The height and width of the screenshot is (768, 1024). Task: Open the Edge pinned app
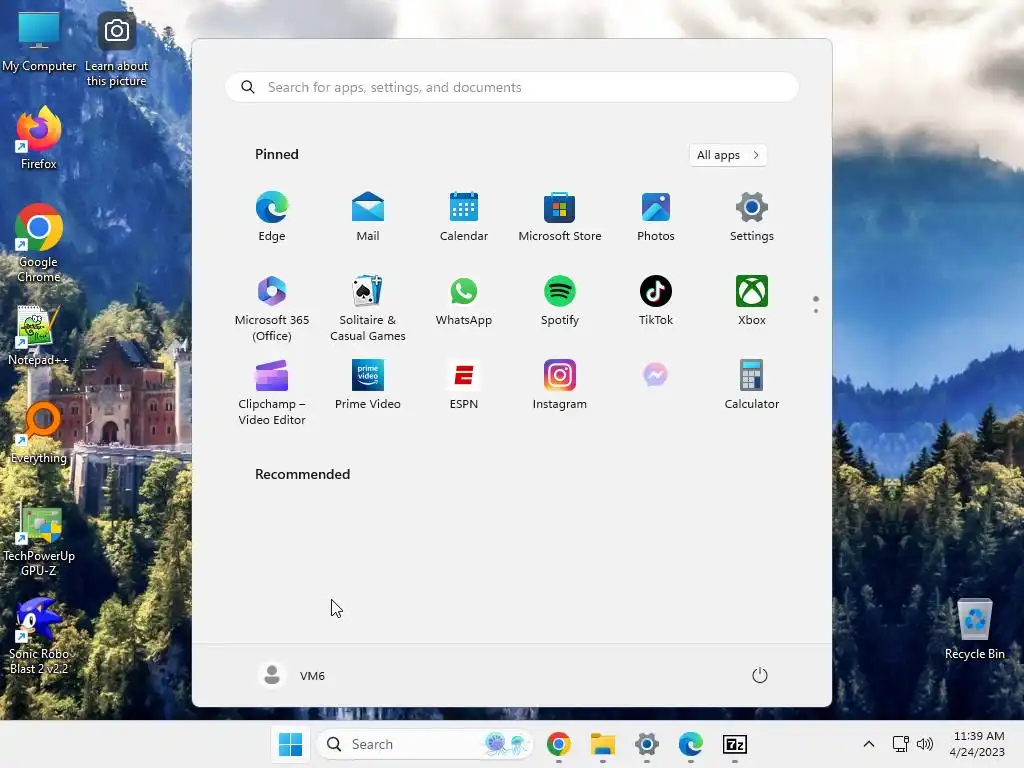click(272, 217)
